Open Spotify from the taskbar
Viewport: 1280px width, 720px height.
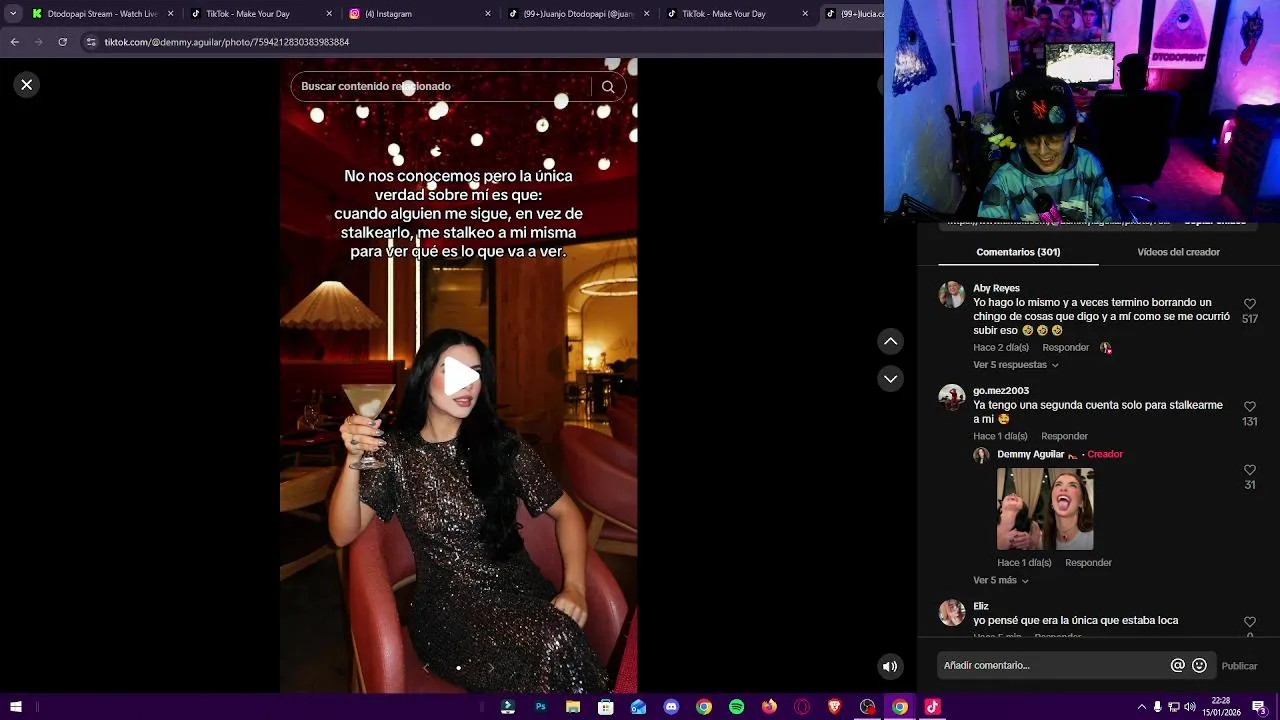click(736, 707)
